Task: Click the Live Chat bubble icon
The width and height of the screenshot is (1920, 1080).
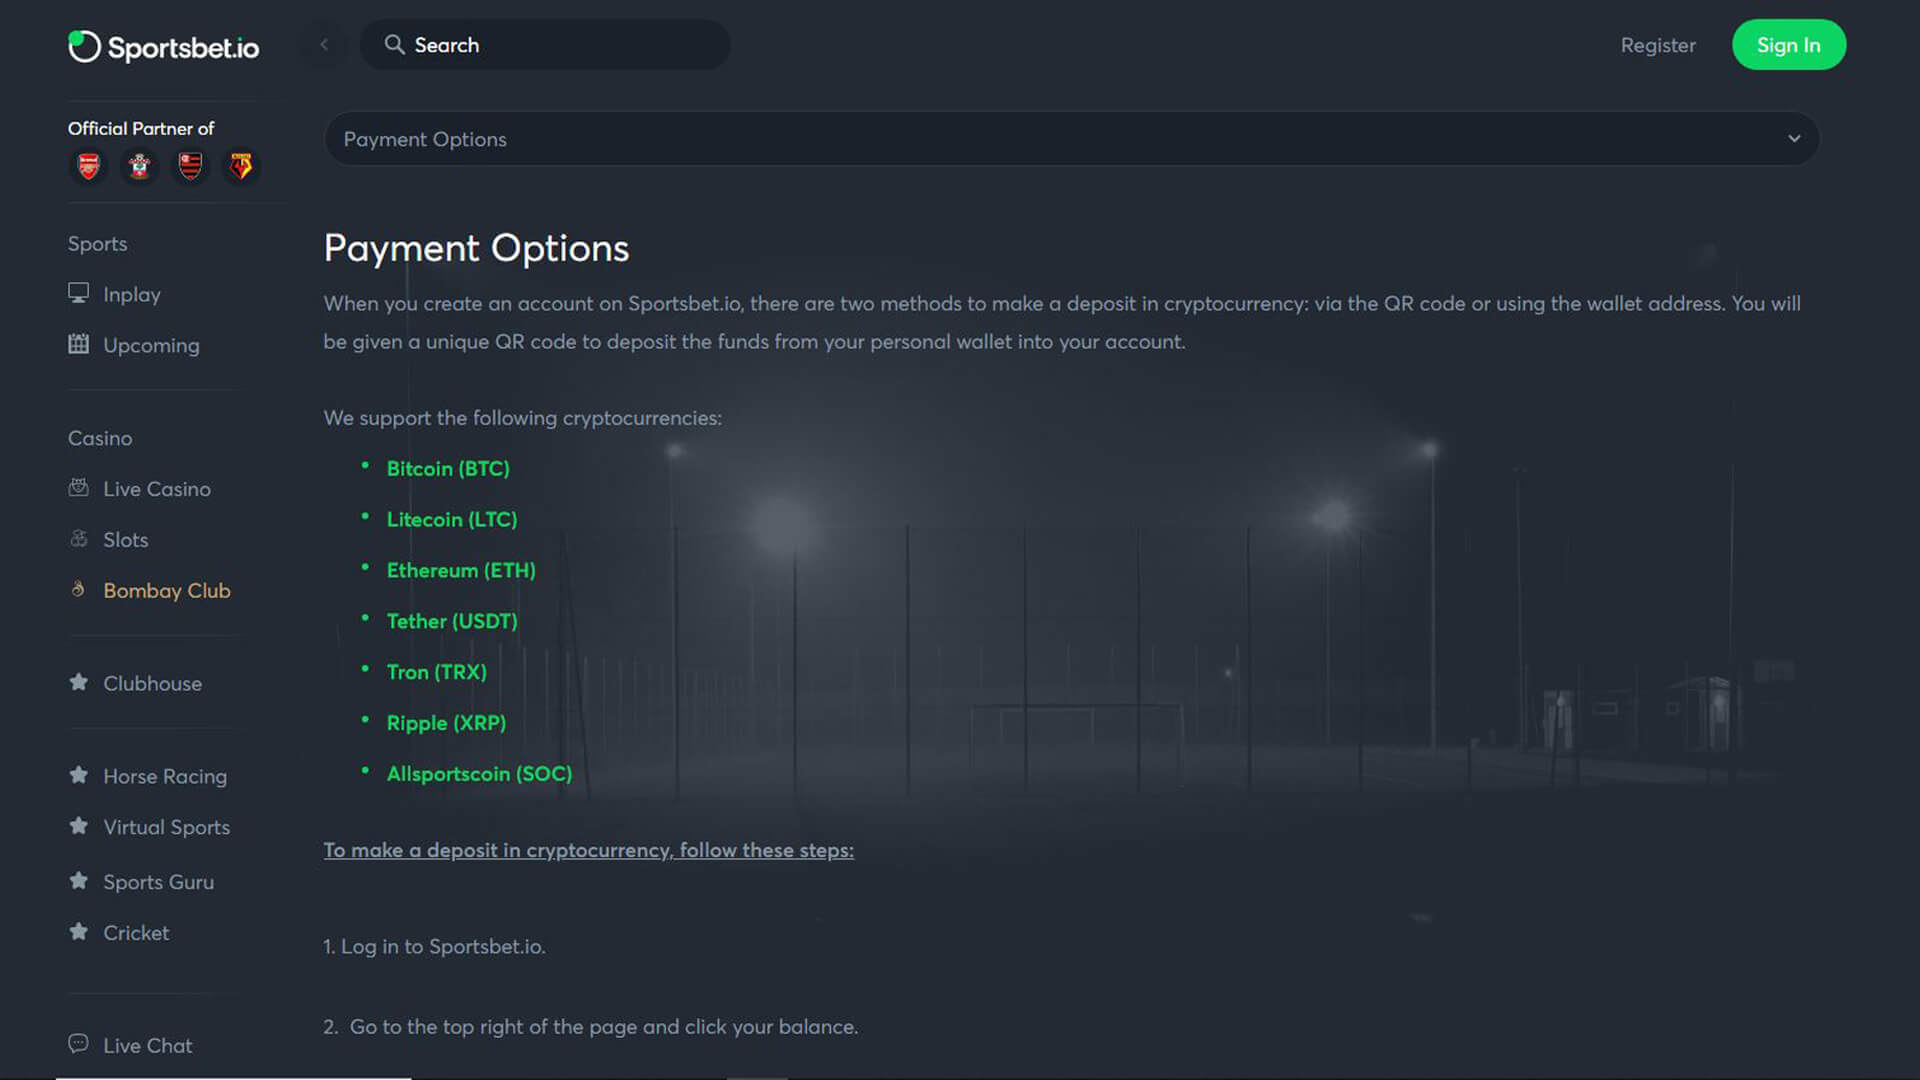Action: click(x=78, y=1044)
